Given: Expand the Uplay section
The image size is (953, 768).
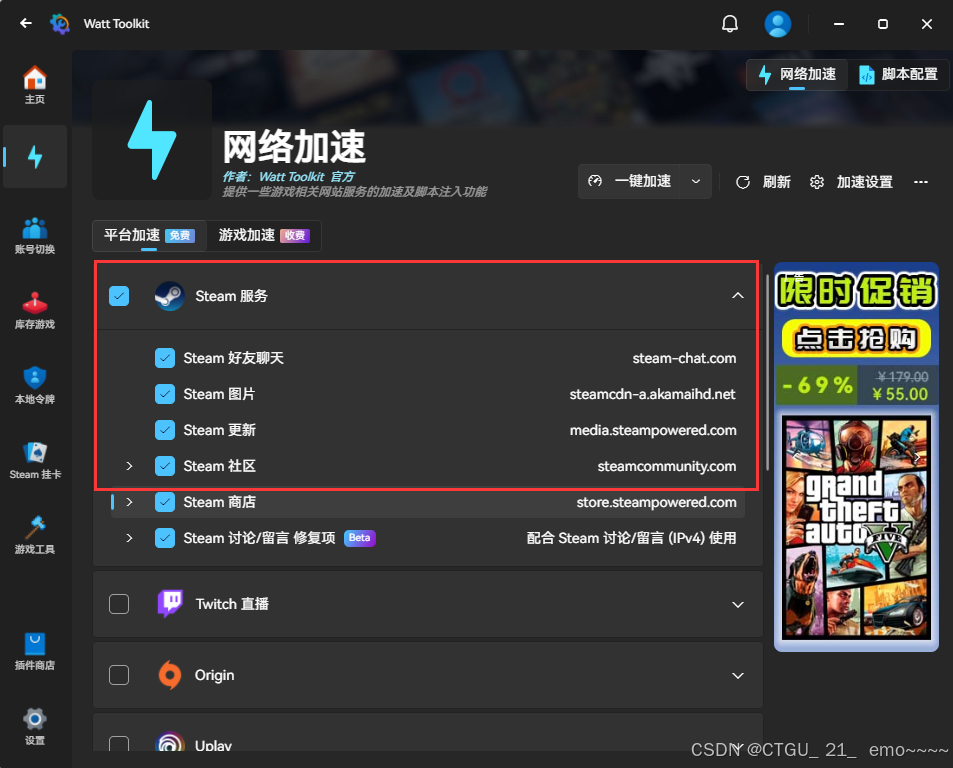Looking at the screenshot, I should click(x=738, y=746).
